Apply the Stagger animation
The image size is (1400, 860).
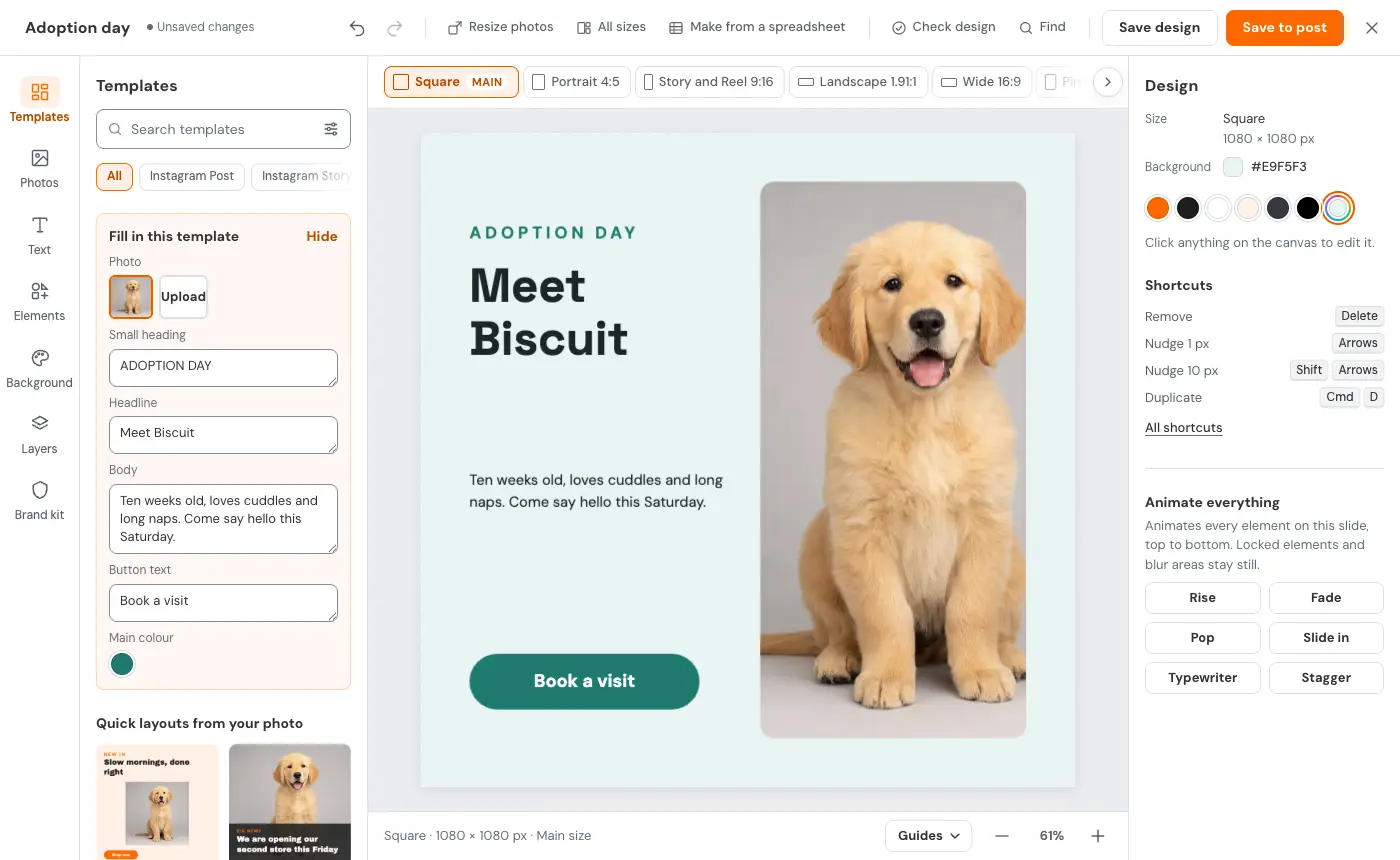1326,678
